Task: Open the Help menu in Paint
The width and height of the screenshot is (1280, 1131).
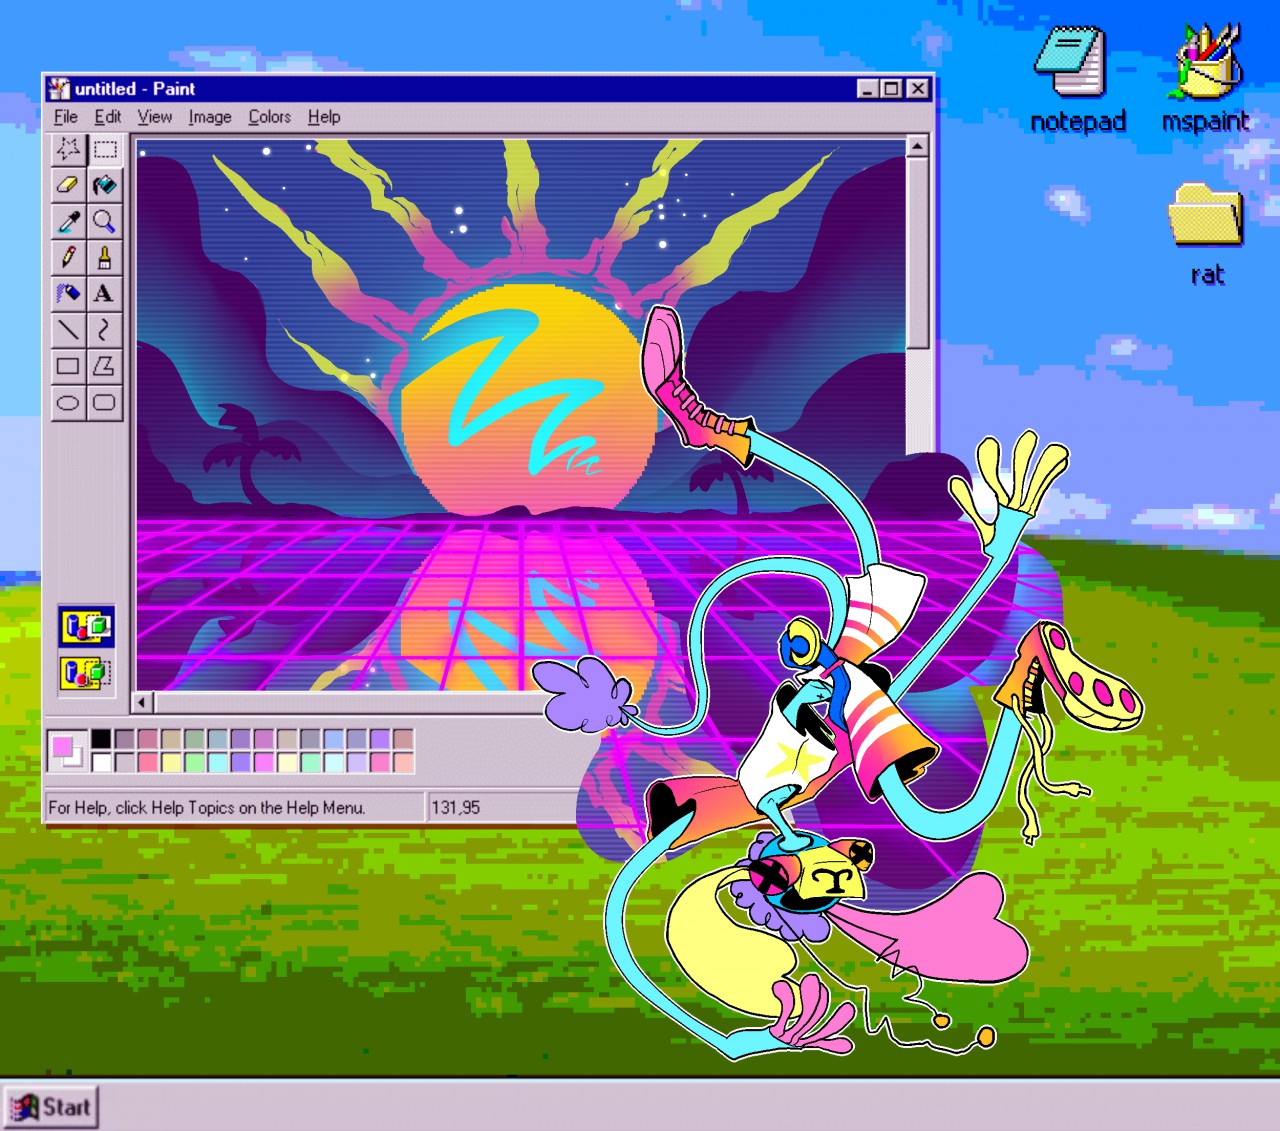Action: [324, 117]
